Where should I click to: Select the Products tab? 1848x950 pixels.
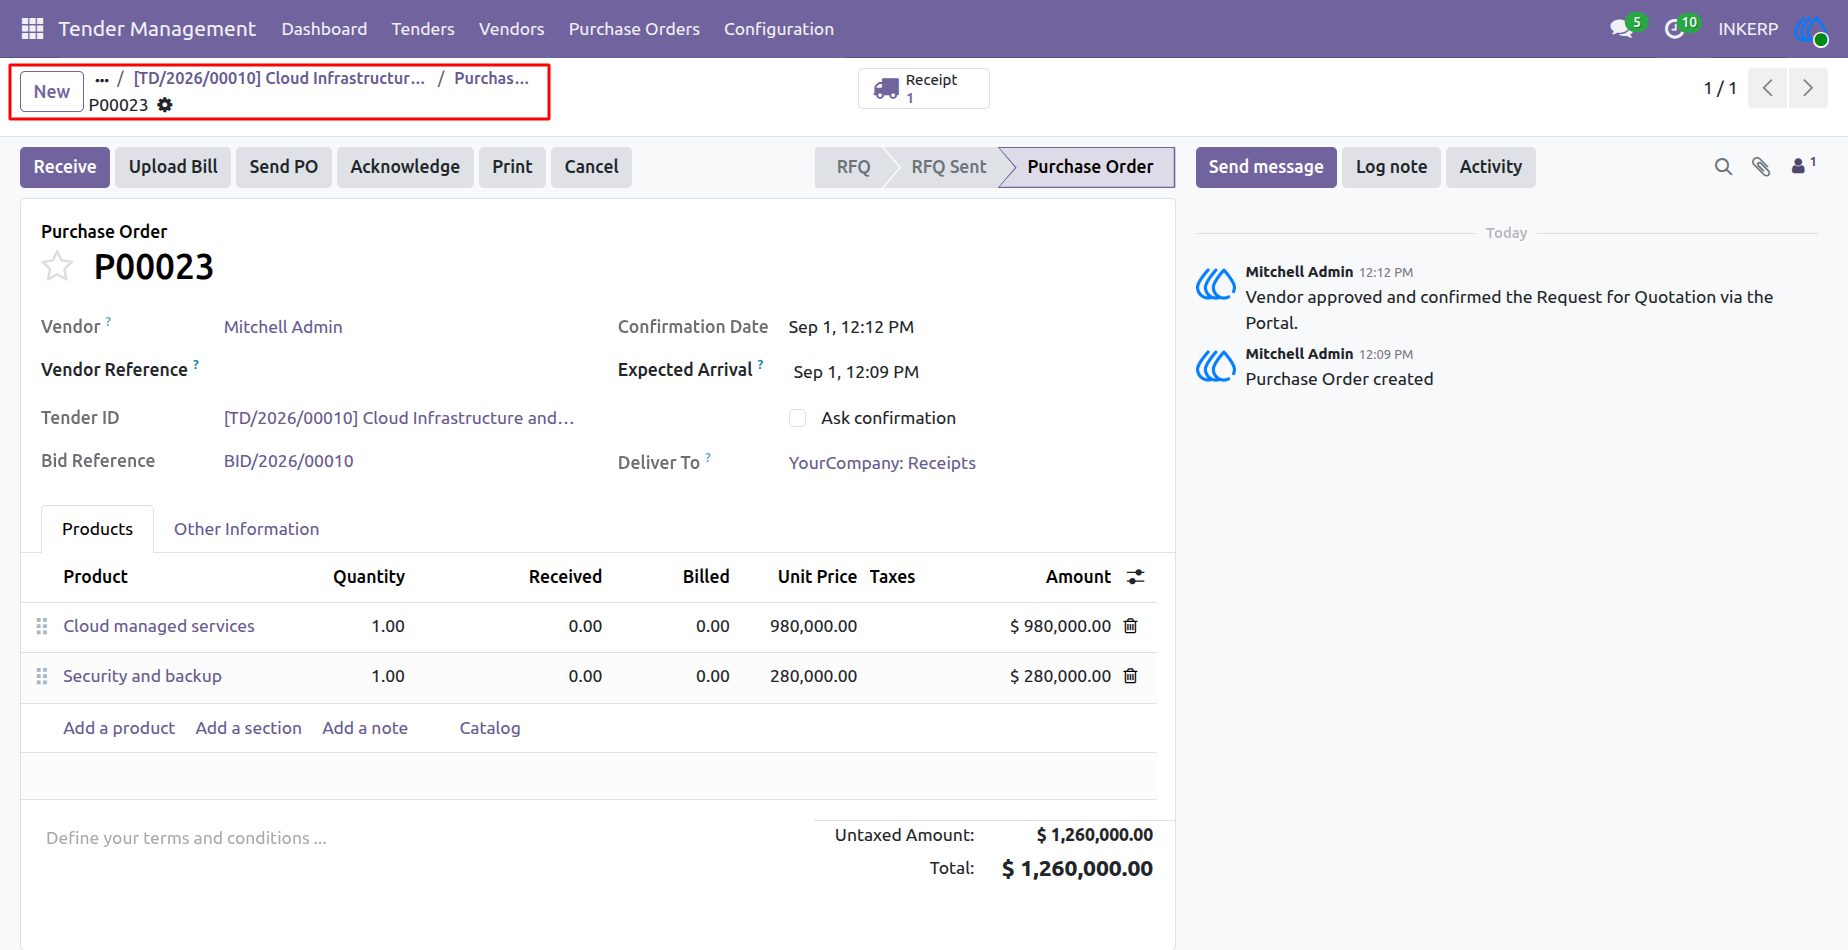click(x=97, y=529)
